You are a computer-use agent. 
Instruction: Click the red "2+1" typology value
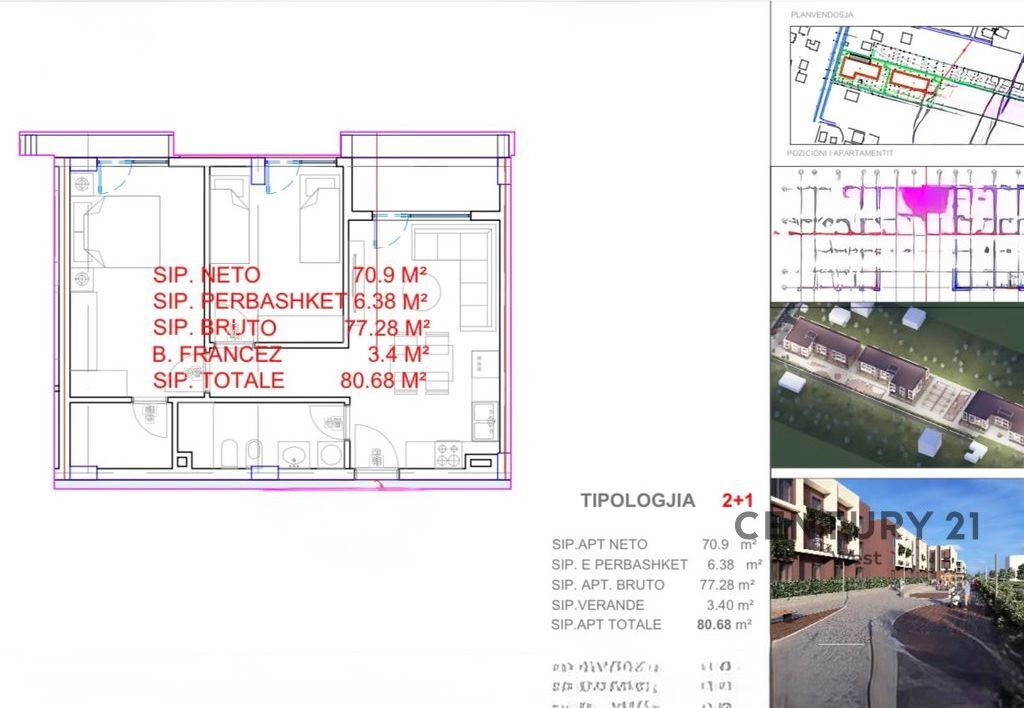(737, 501)
